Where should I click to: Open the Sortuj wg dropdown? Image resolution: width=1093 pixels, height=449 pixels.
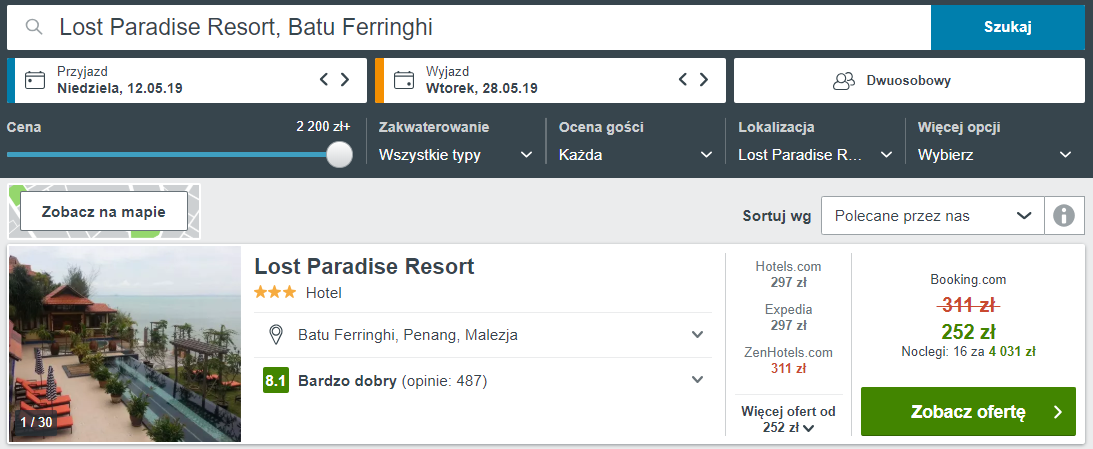933,215
